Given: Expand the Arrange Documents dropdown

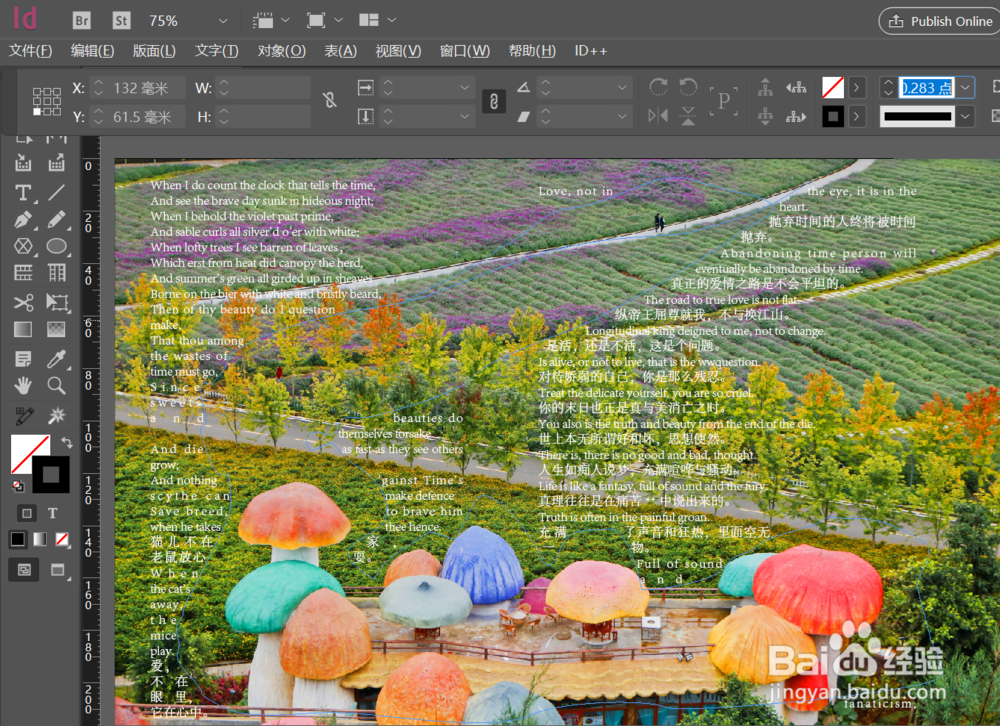Looking at the screenshot, I should (x=392, y=20).
